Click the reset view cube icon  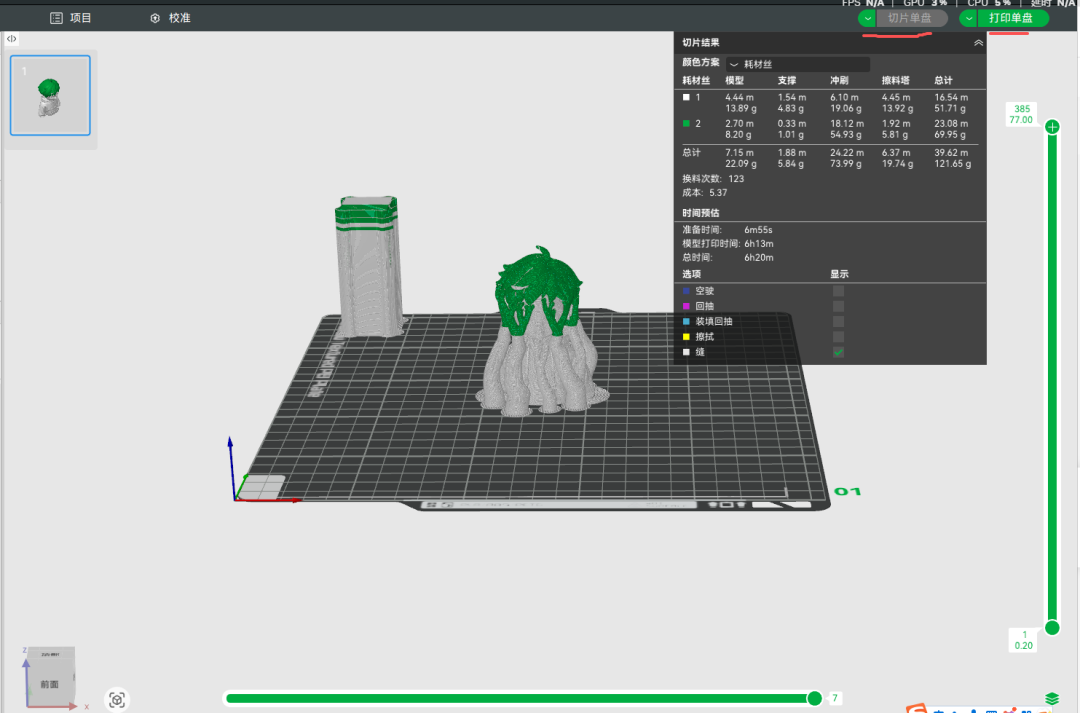(x=117, y=700)
